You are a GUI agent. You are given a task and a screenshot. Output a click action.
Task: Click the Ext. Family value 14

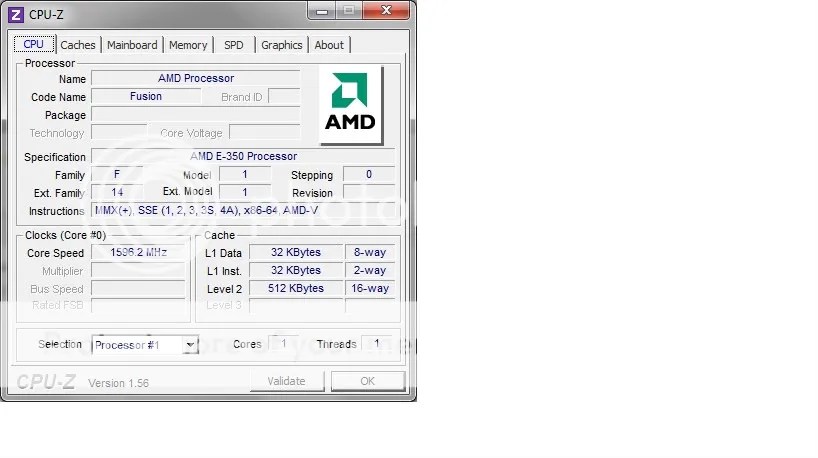pos(117,192)
